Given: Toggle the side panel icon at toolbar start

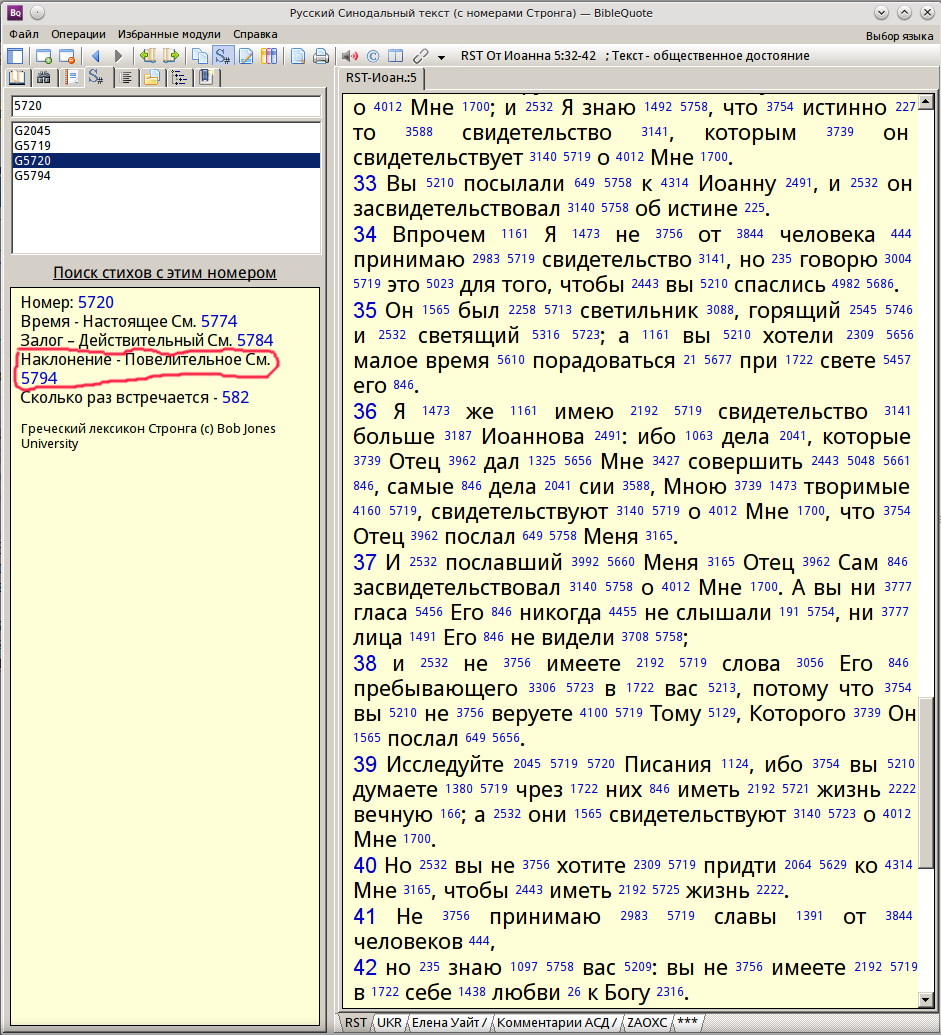Looking at the screenshot, I should [17, 56].
